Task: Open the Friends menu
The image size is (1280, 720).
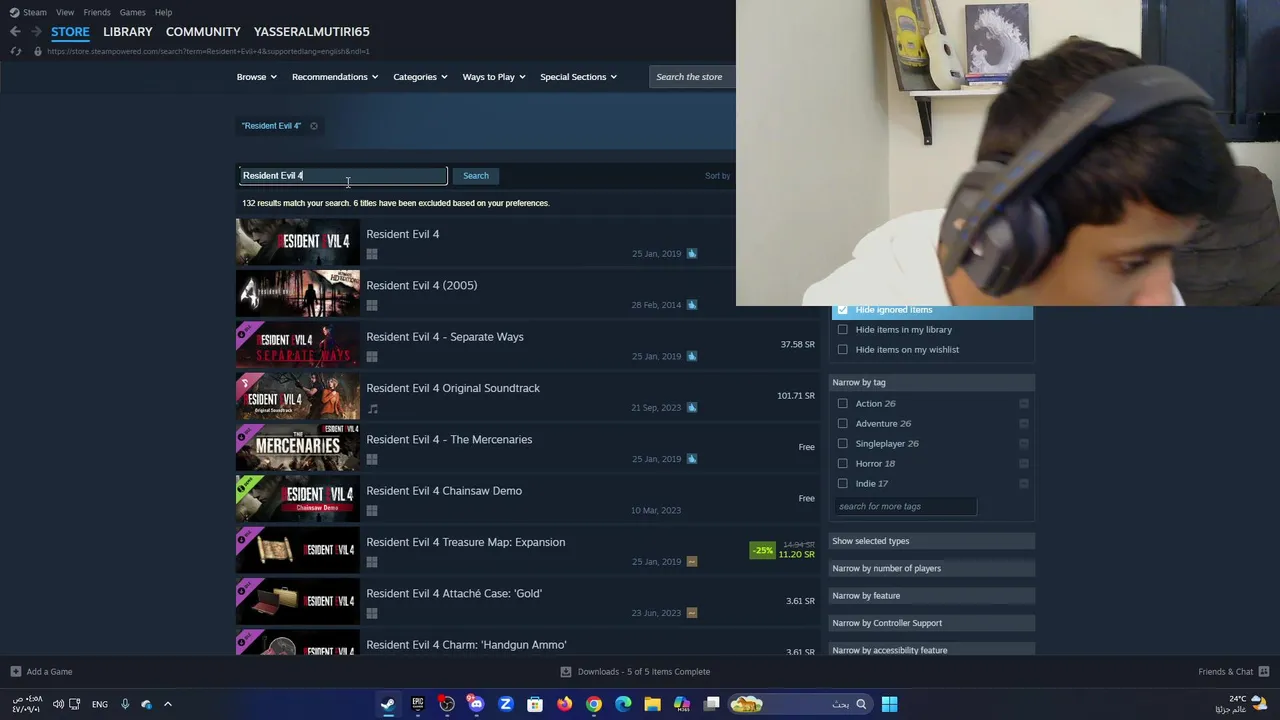Action: [x=97, y=12]
